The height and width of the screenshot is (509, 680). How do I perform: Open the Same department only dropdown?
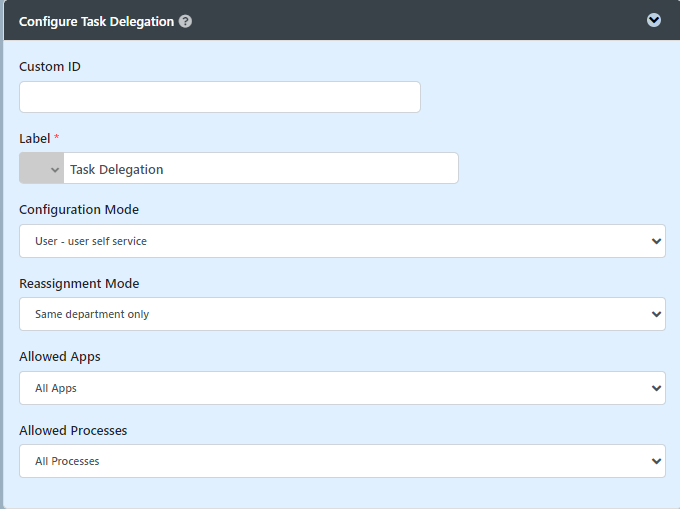(342, 314)
